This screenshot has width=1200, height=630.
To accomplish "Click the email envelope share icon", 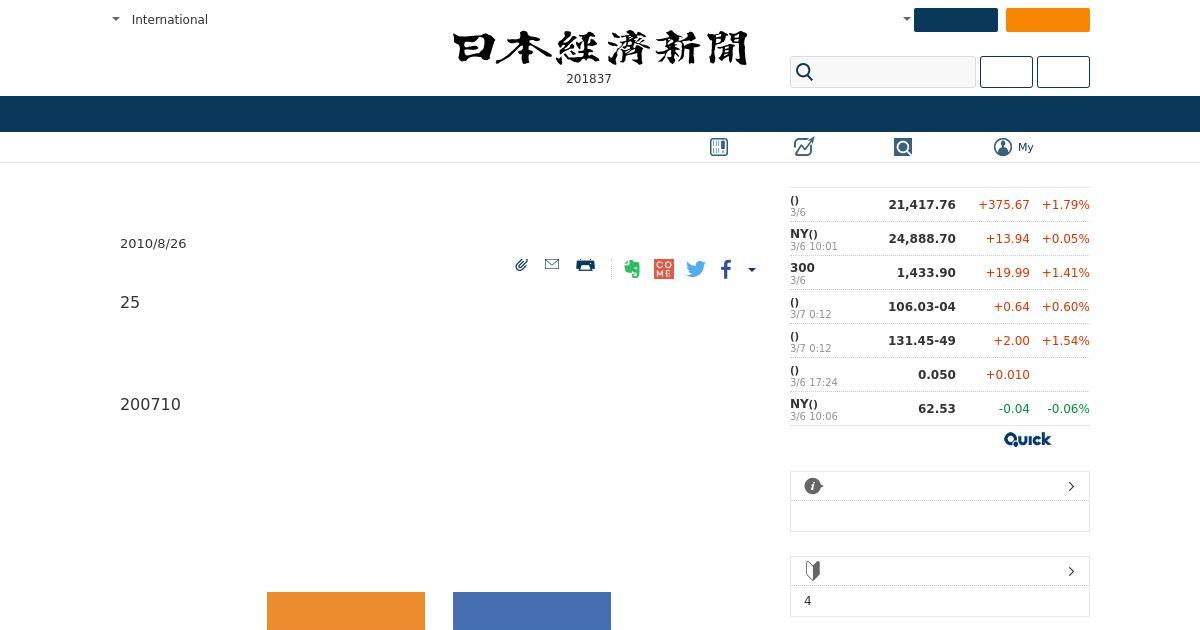I will pos(552,264).
